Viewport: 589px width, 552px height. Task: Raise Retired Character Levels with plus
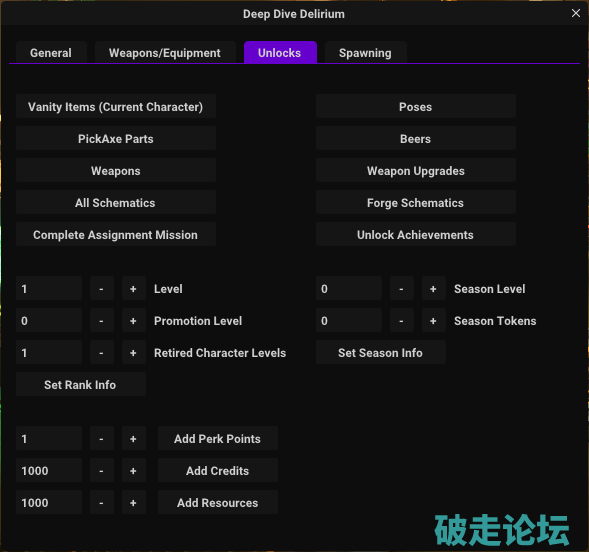(x=133, y=352)
